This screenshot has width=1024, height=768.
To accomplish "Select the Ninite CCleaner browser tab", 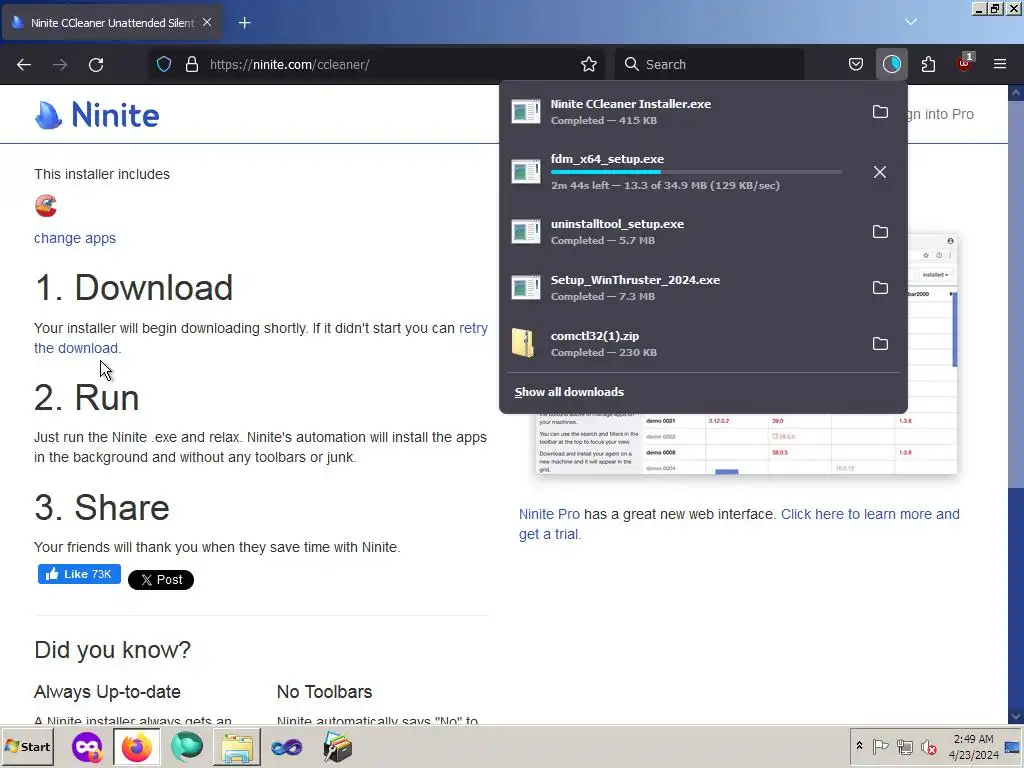I will (112, 23).
